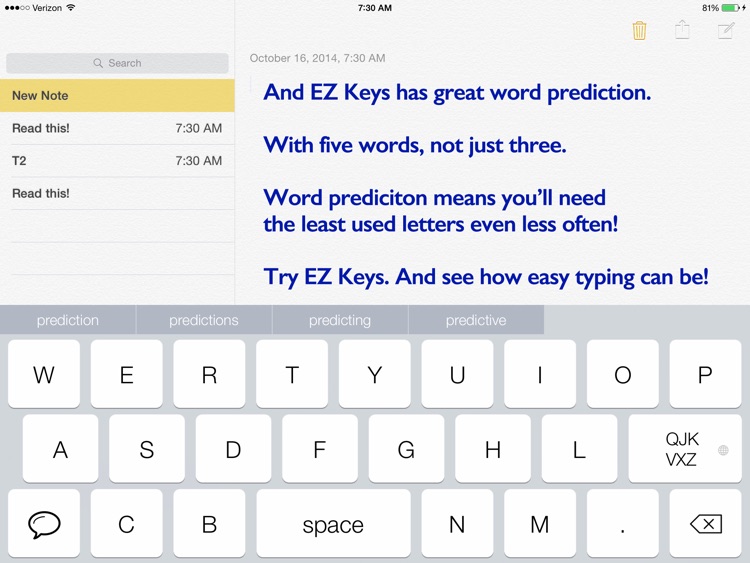
Task: Place cursor in 'With five words, not just three.'
Action: coord(415,145)
